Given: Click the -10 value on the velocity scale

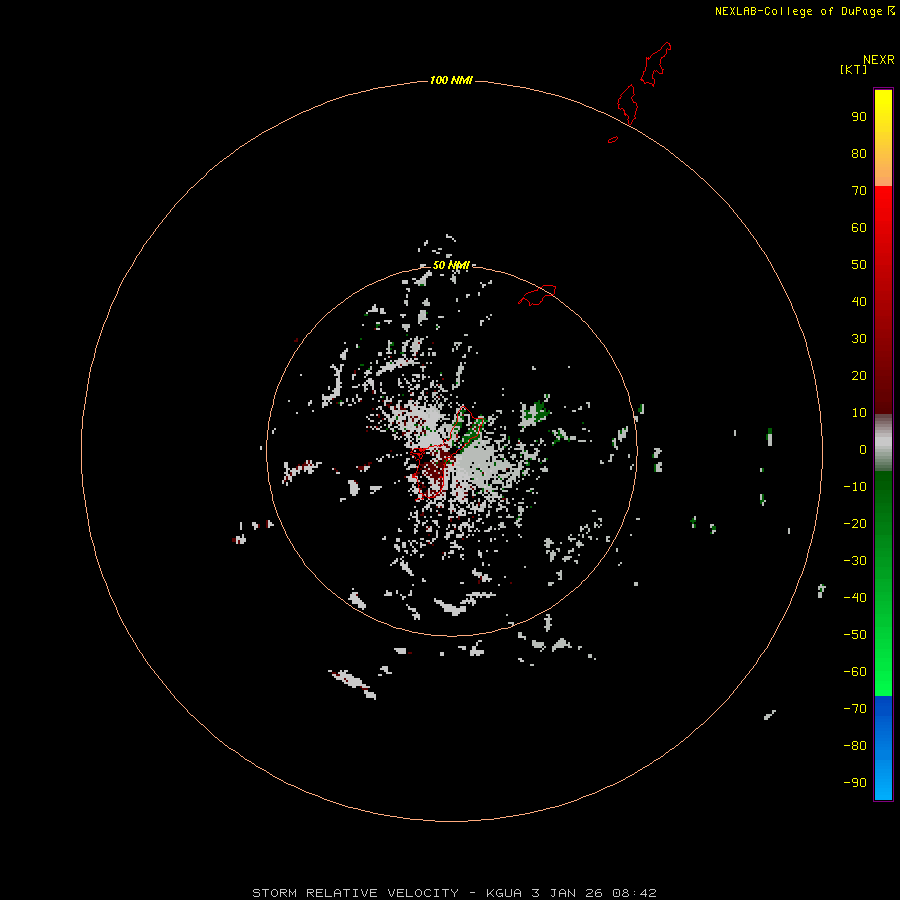Looking at the screenshot, I should click(x=855, y=487).
